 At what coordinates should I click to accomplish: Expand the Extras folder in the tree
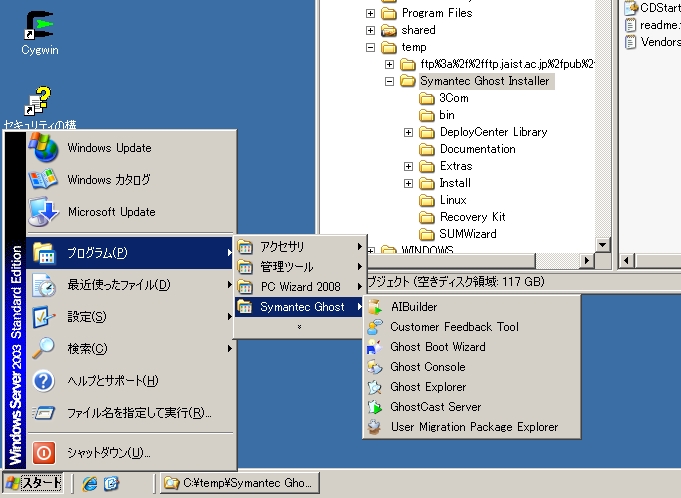(x=409, y=166)
